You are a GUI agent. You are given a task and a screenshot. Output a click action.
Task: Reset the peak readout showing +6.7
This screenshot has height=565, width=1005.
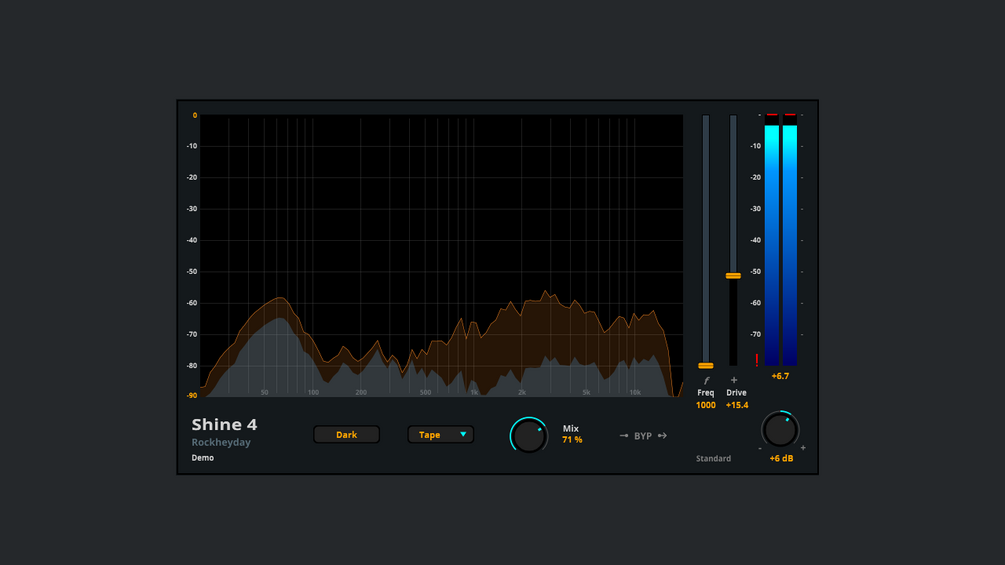coord(780,376)
